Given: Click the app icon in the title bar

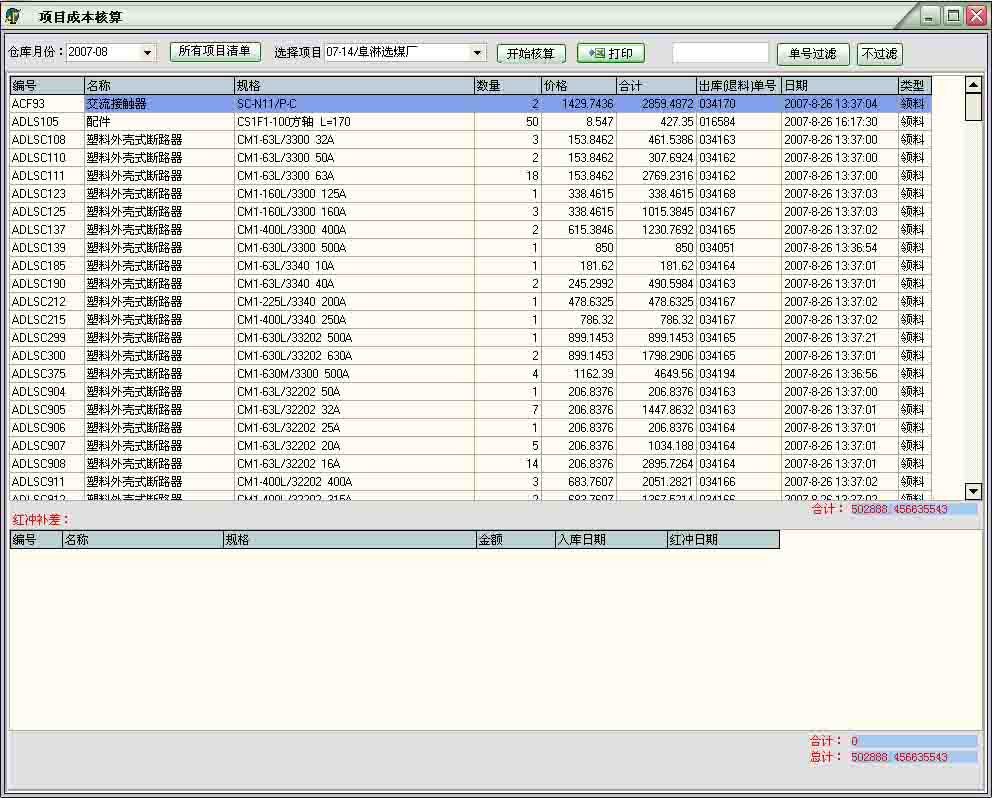Looking at the screenshot, I should [13, 17].
